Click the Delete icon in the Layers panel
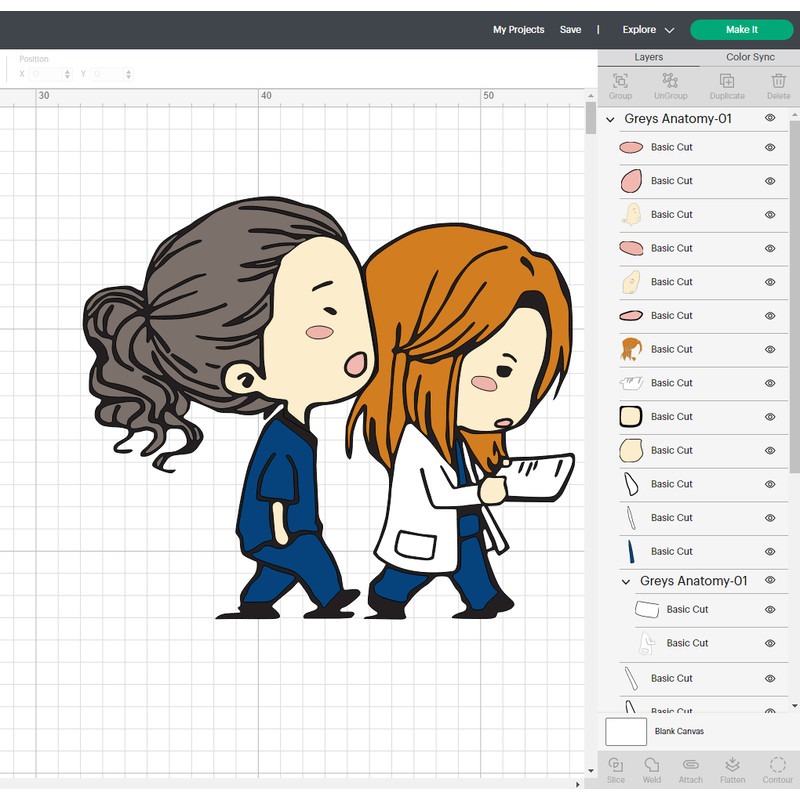Image resolution: width=800 pixels, height=800 pixels. pos(778,82)
